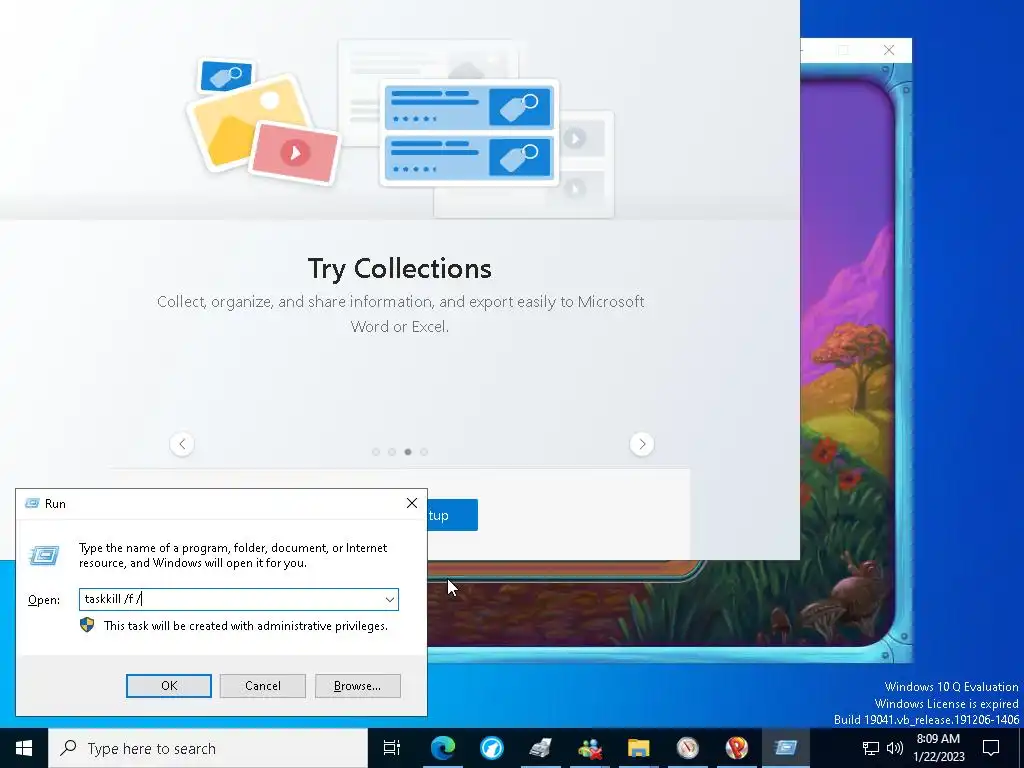Click the blue setup button behind Run
The image size is (1024, 768).
click(x=453, y=515)
